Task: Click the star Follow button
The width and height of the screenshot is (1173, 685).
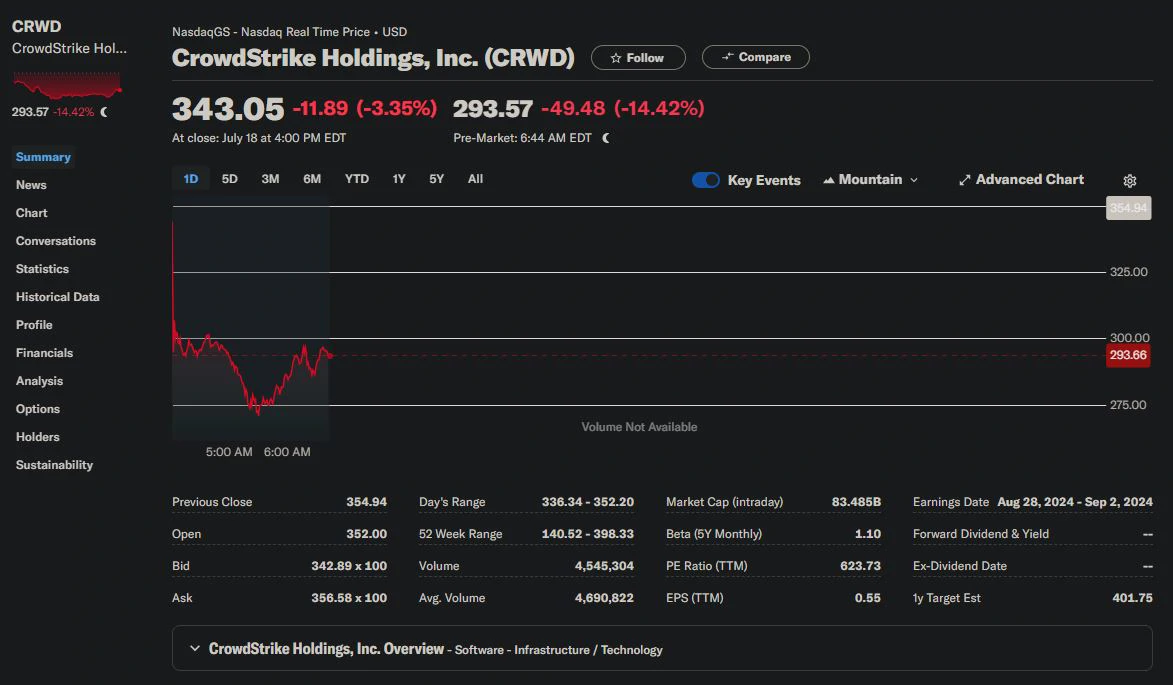Action: click(x=638, y=58)
